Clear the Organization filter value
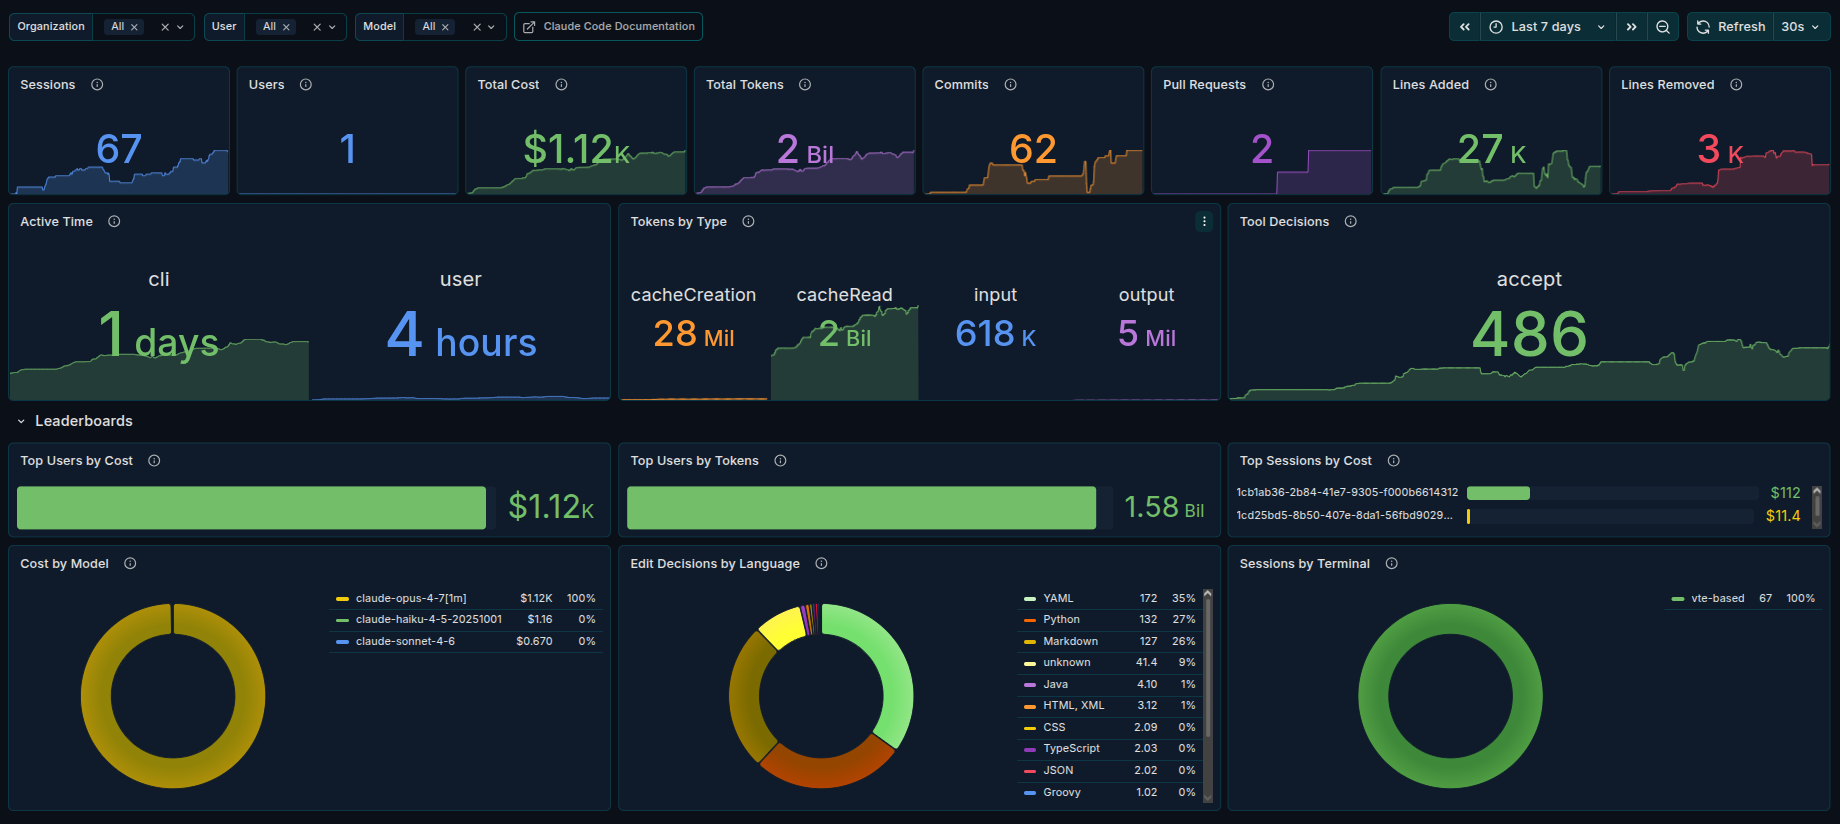1840x824 pixels. [x=165, y=27]
